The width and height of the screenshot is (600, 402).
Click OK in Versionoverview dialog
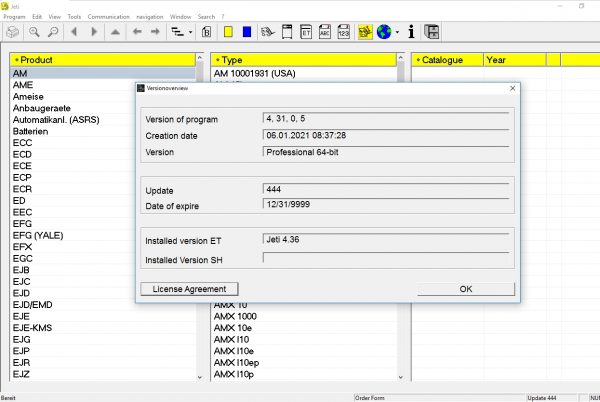[466, 289]
